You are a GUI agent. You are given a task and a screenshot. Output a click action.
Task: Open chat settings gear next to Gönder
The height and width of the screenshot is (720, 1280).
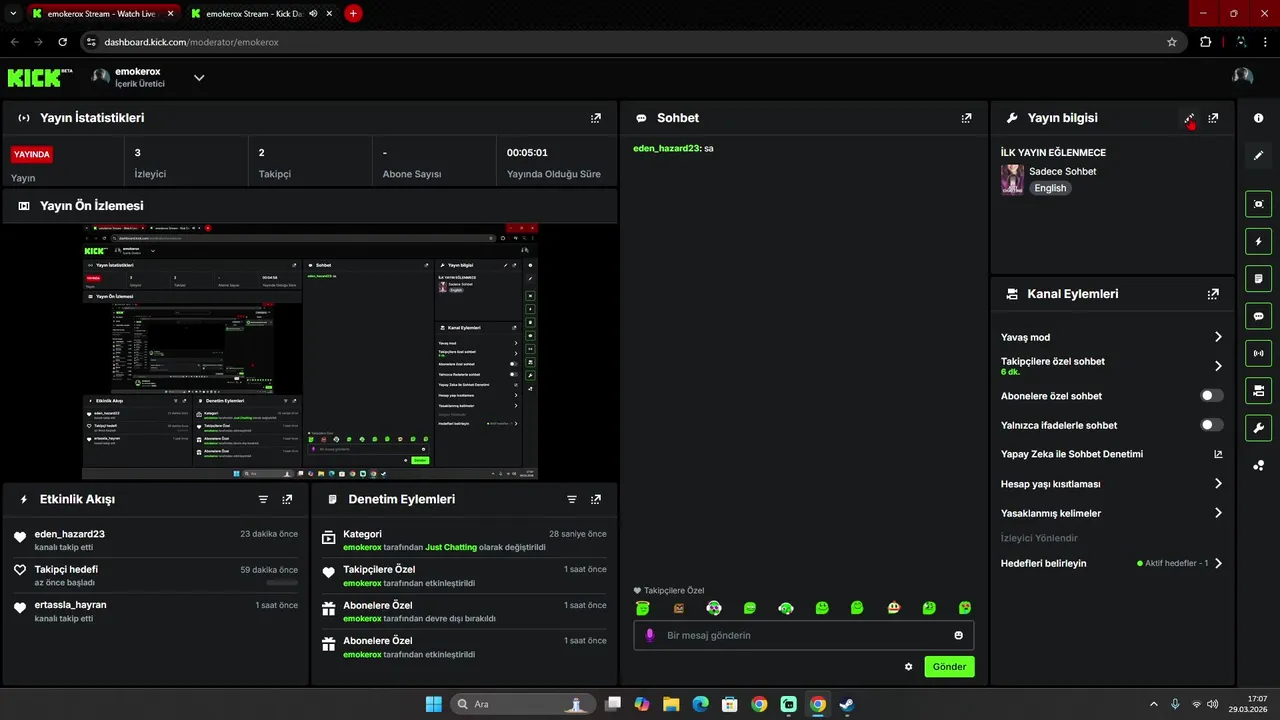tap(909, 667)
